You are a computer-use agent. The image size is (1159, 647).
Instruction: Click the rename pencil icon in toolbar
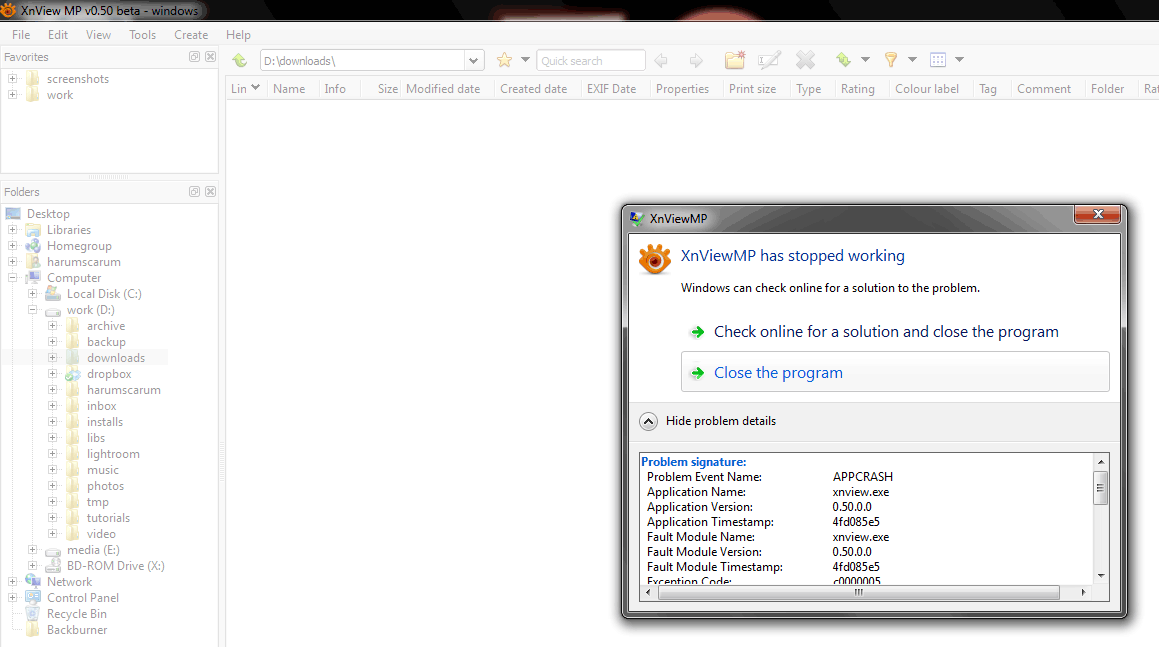pyautogui.click(x=769, y=60)
